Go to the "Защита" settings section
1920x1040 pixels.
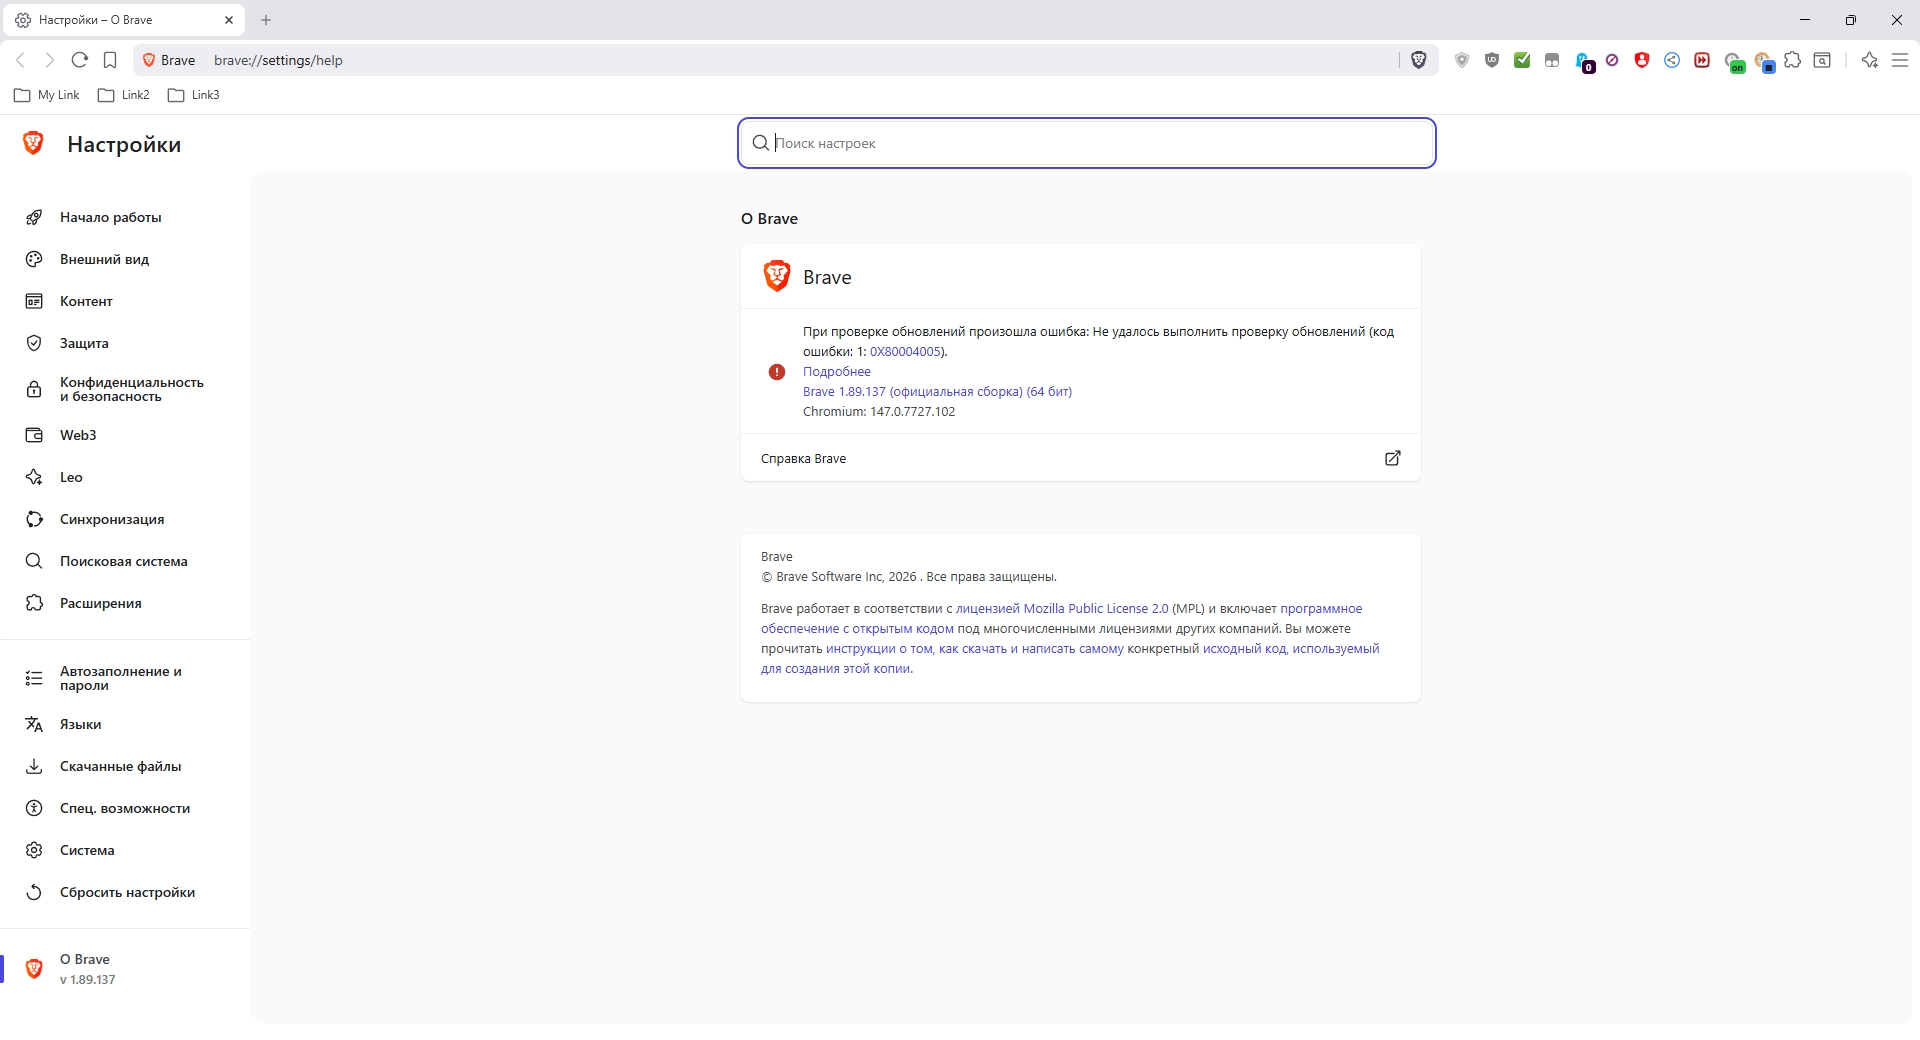pyautogui.click(x=84, y=343)
